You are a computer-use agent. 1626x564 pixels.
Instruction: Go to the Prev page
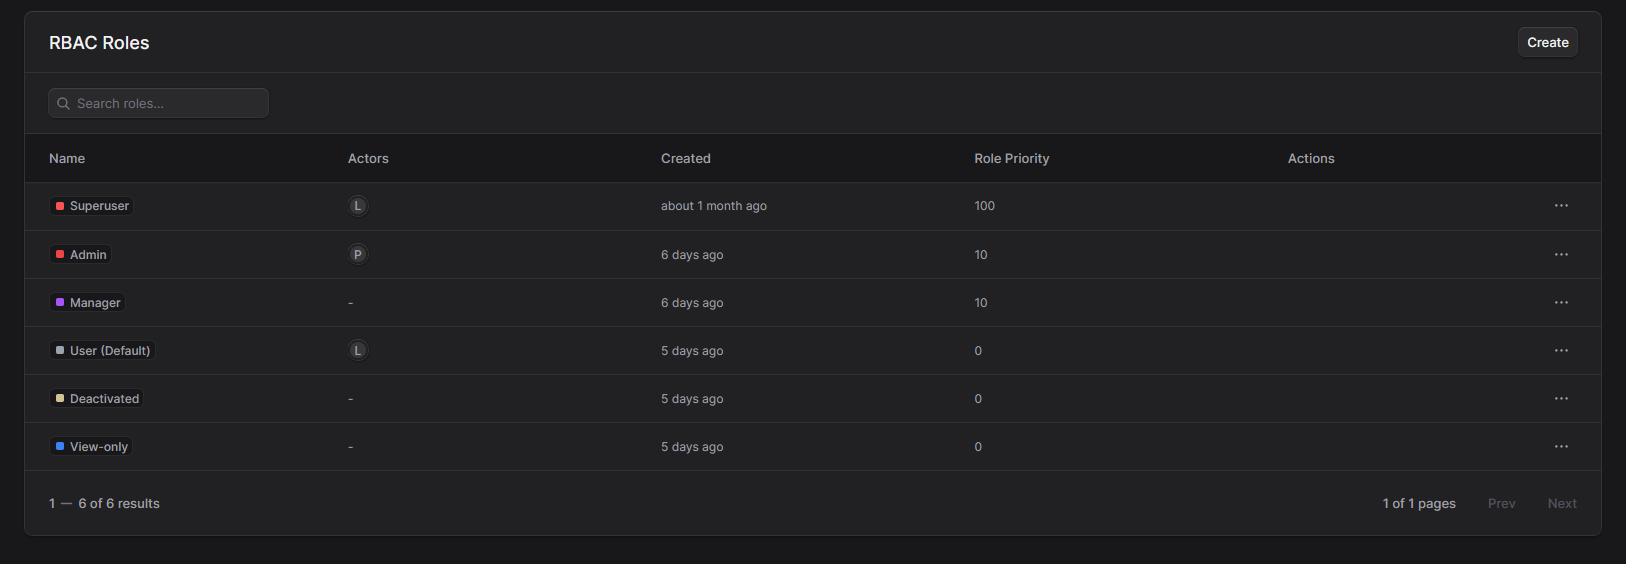click(1501, 504)
